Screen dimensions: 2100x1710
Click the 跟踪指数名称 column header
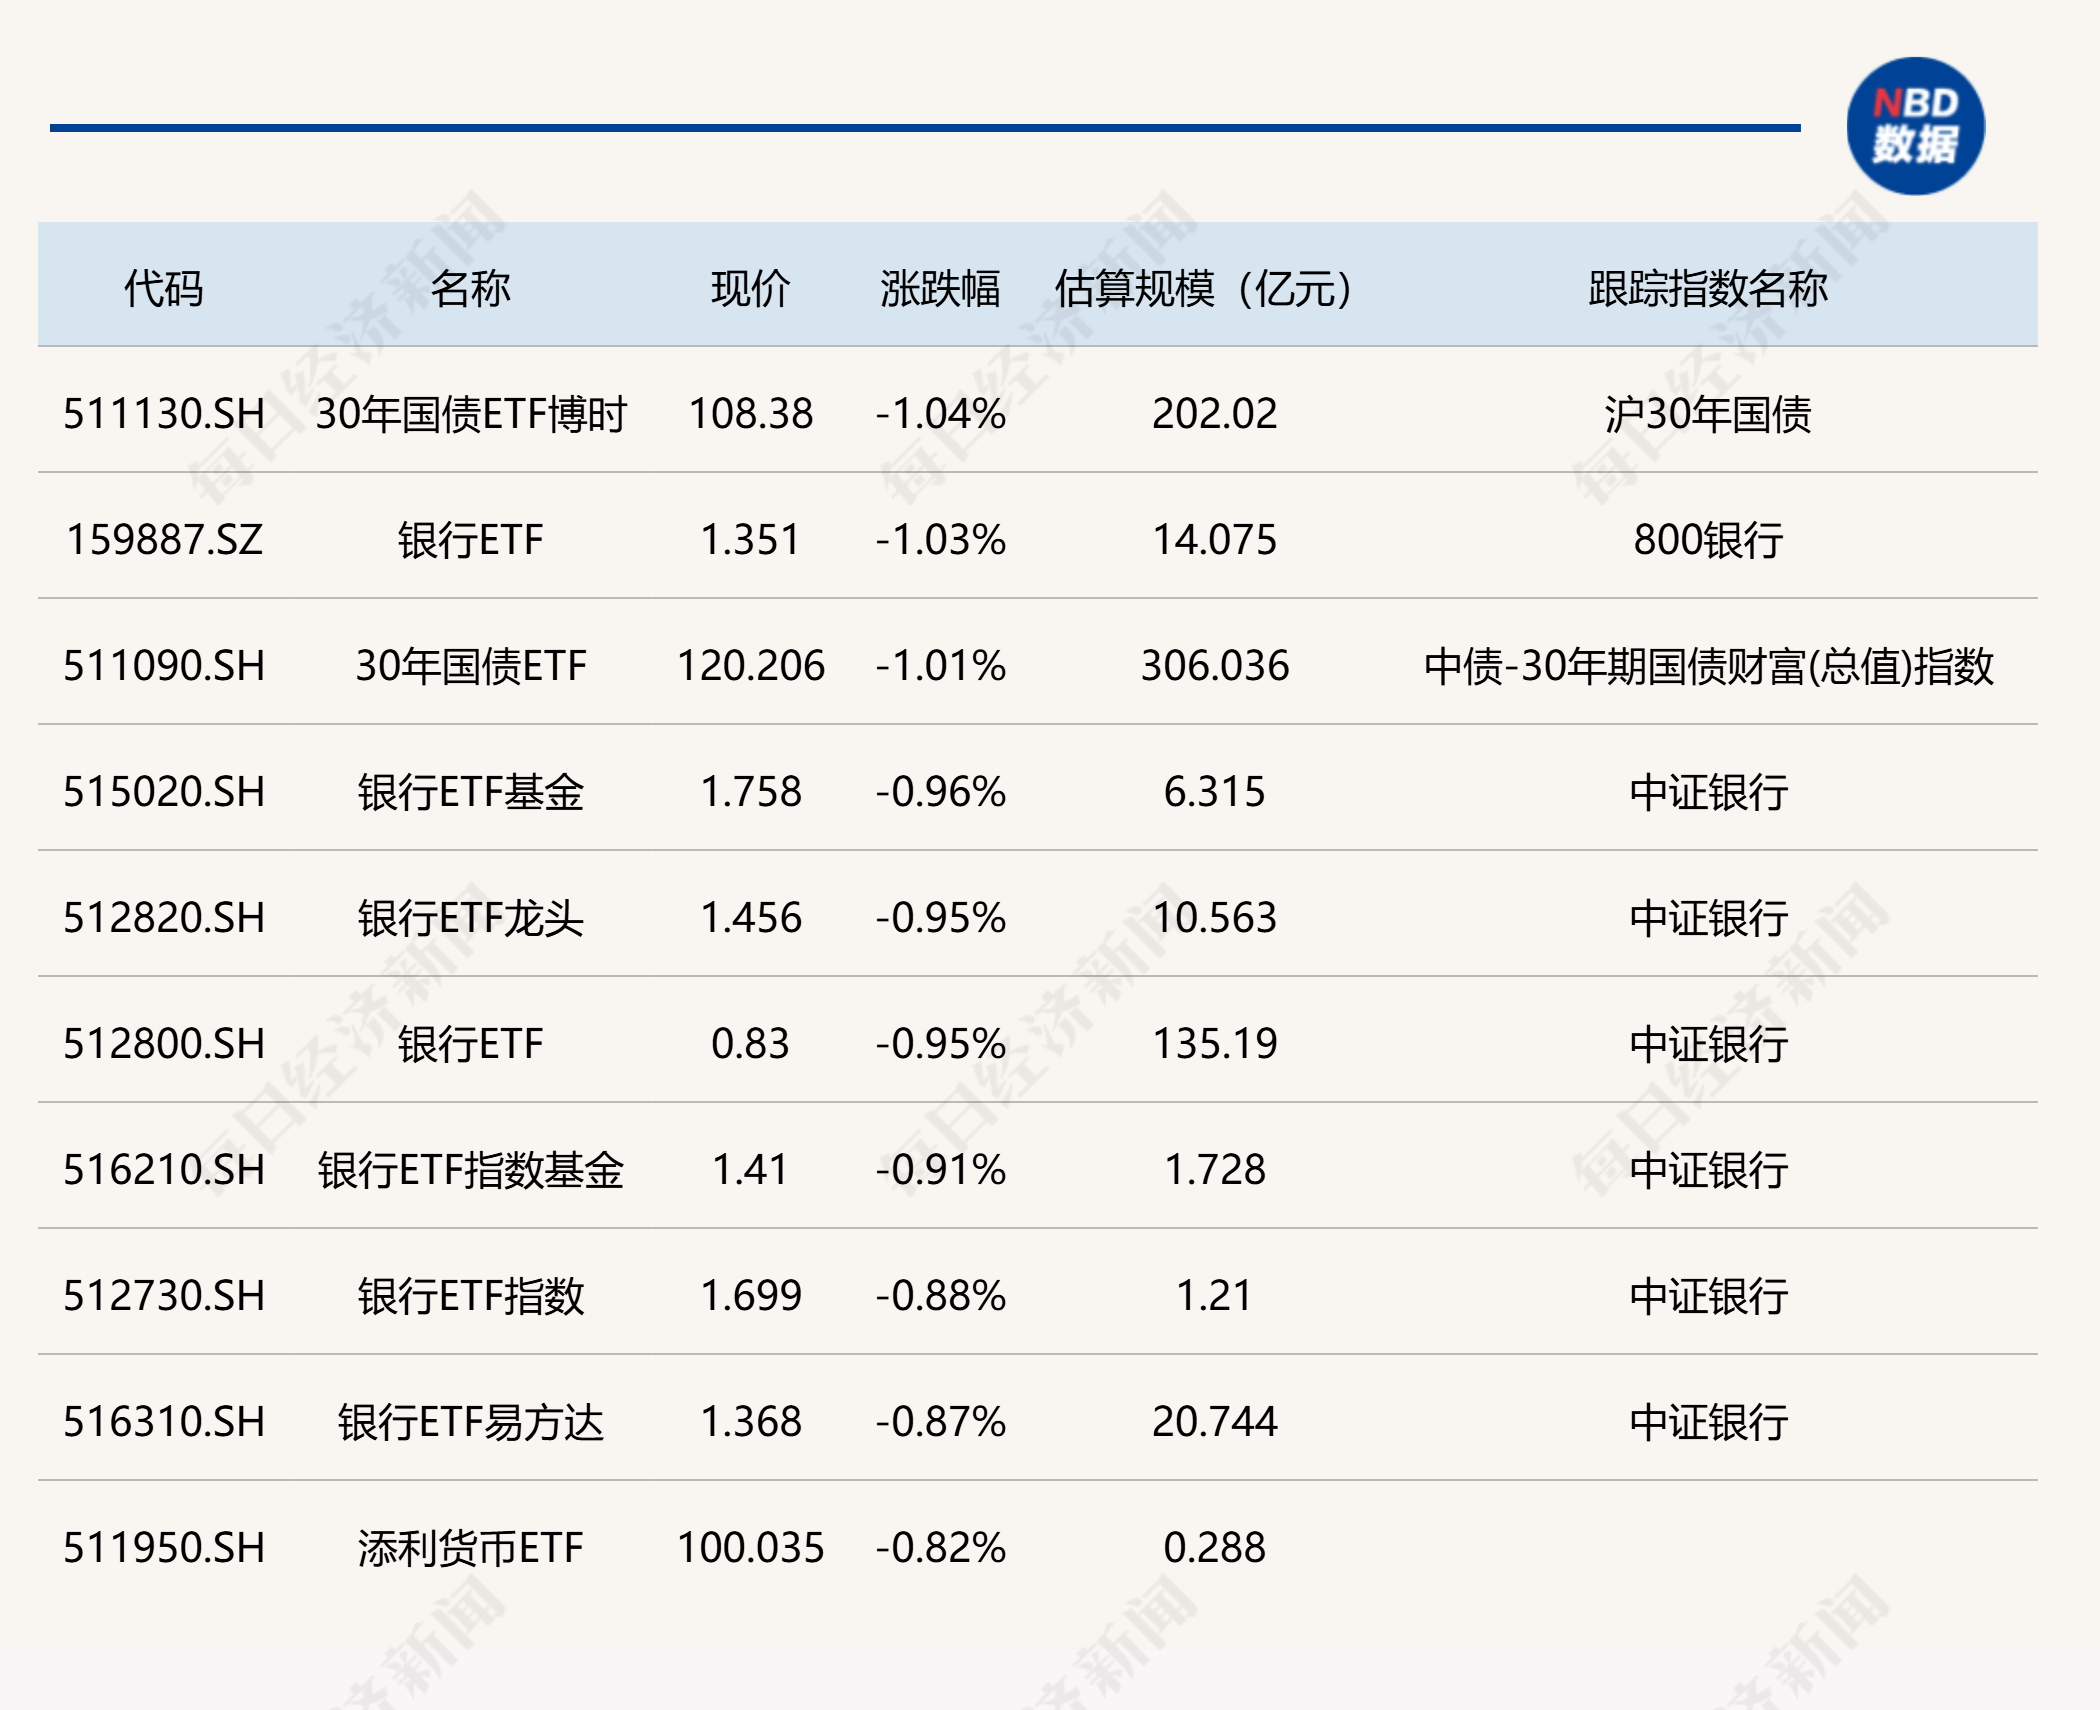(x=1707, y=288)
